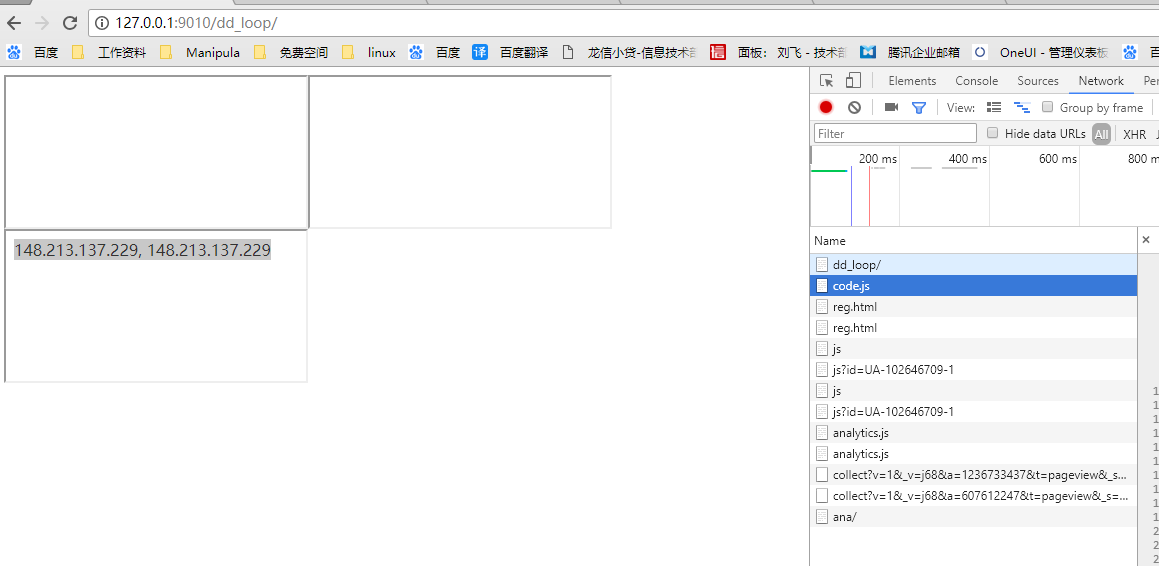Viewport: 1159px width, 566px height.
Task: Select collect request with a=1236733437
Action: coord(973,475)
